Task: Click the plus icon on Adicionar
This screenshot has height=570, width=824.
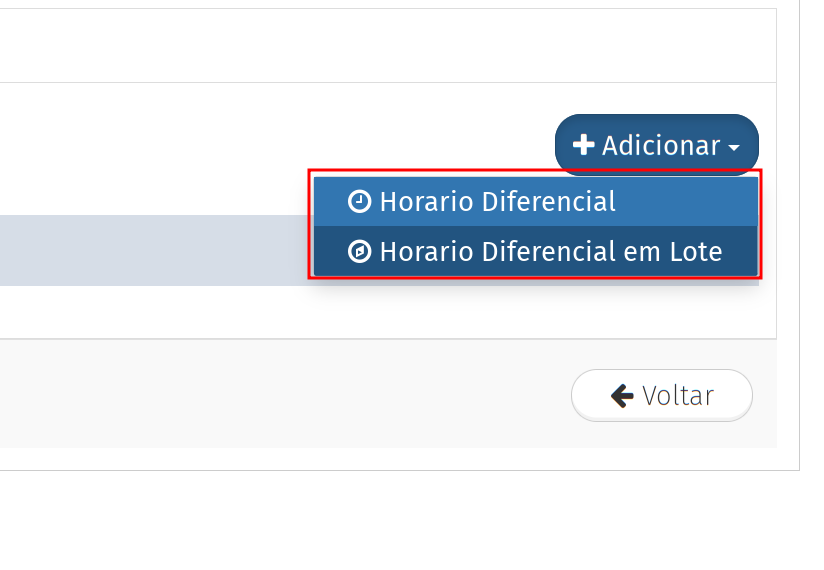Action: coord(583,145)
